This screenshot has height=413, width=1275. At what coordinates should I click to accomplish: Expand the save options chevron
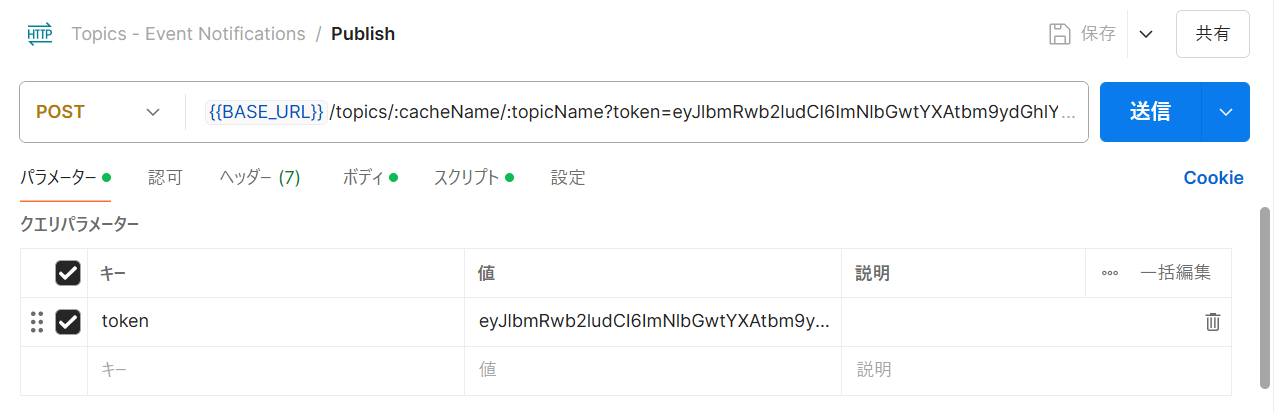pyautogui.click(x=1146, y=34)
